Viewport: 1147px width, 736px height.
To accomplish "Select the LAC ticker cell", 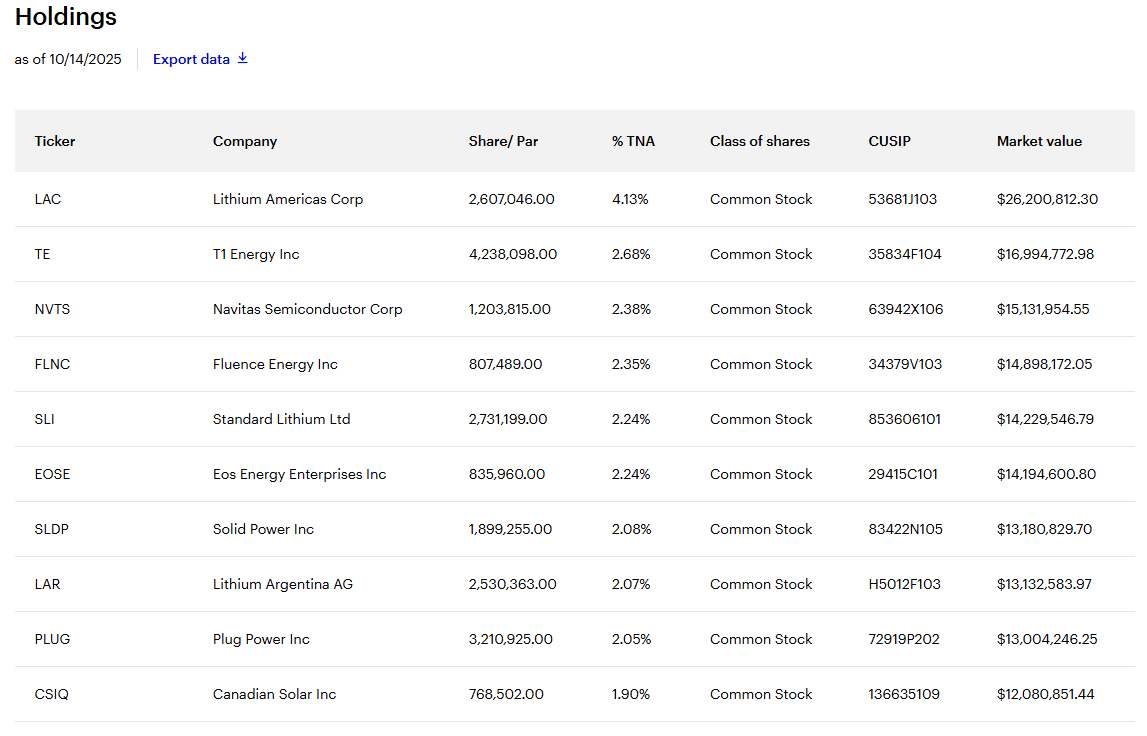I will coord(48,199).
